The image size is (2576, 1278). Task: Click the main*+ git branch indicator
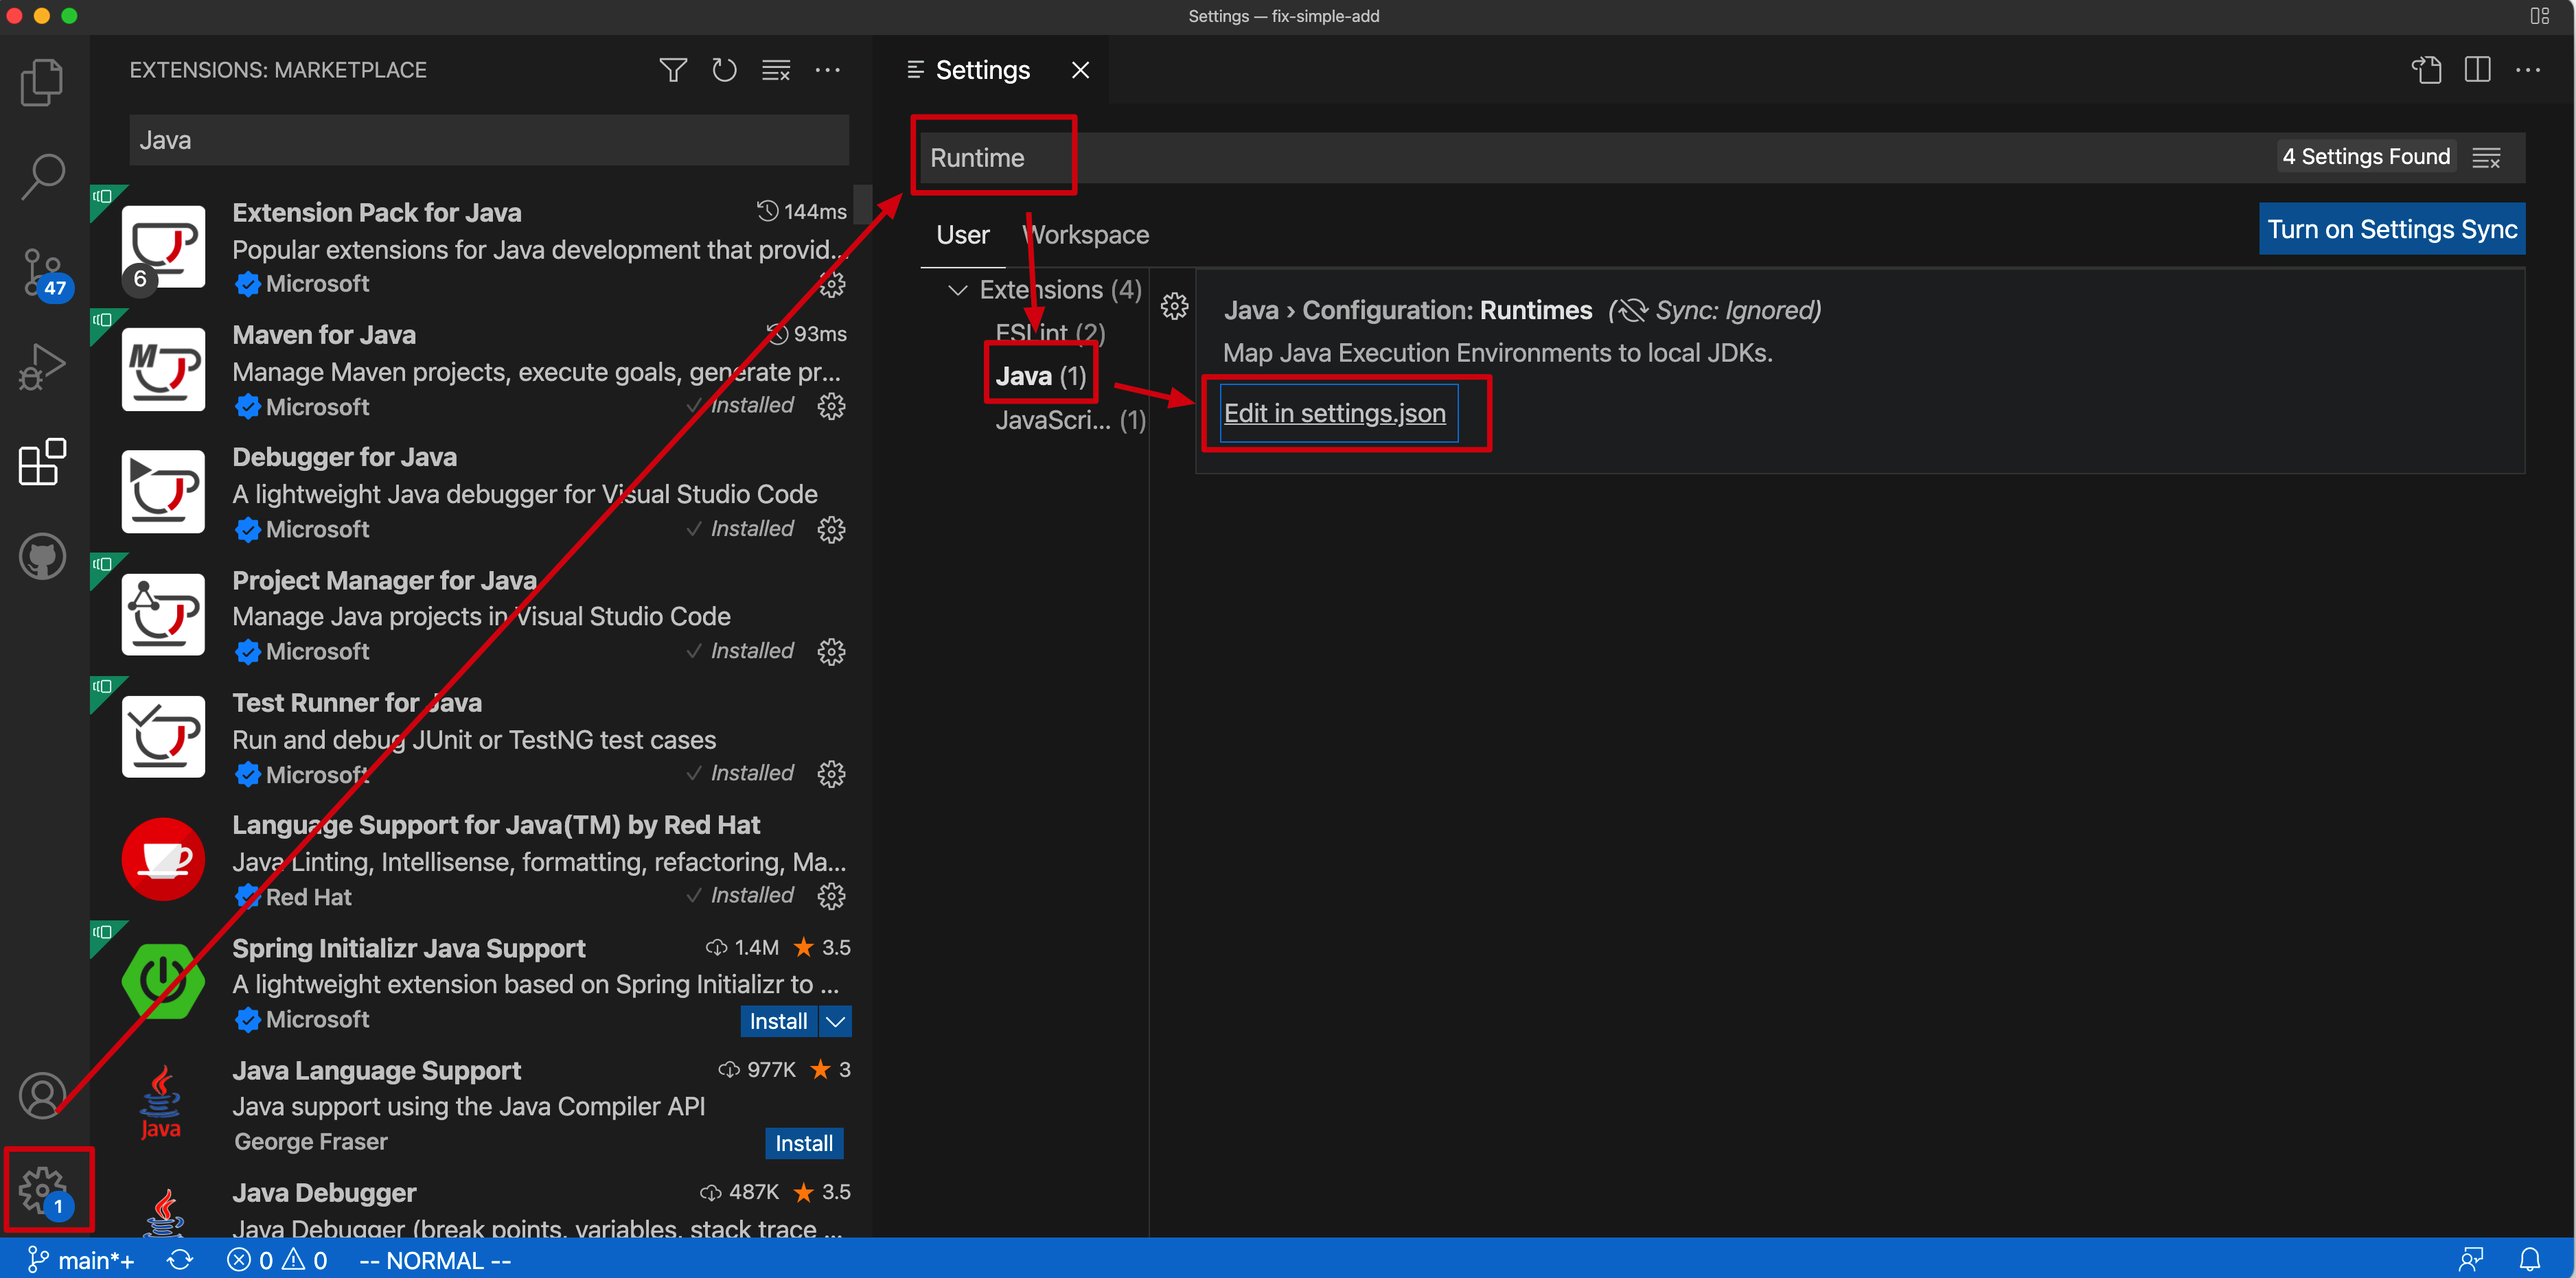tap(82, 1259)
